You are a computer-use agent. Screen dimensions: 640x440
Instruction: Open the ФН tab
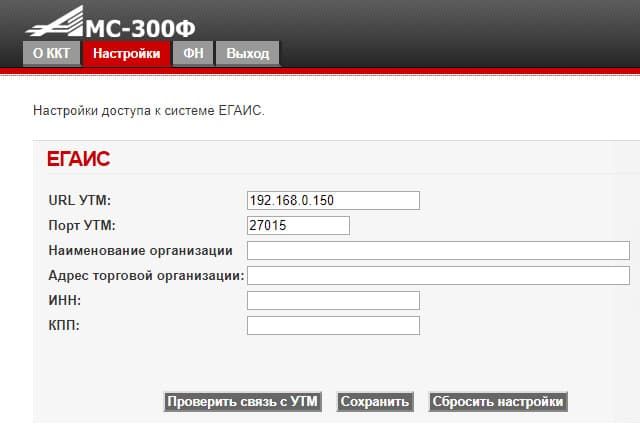coord(193,53)
